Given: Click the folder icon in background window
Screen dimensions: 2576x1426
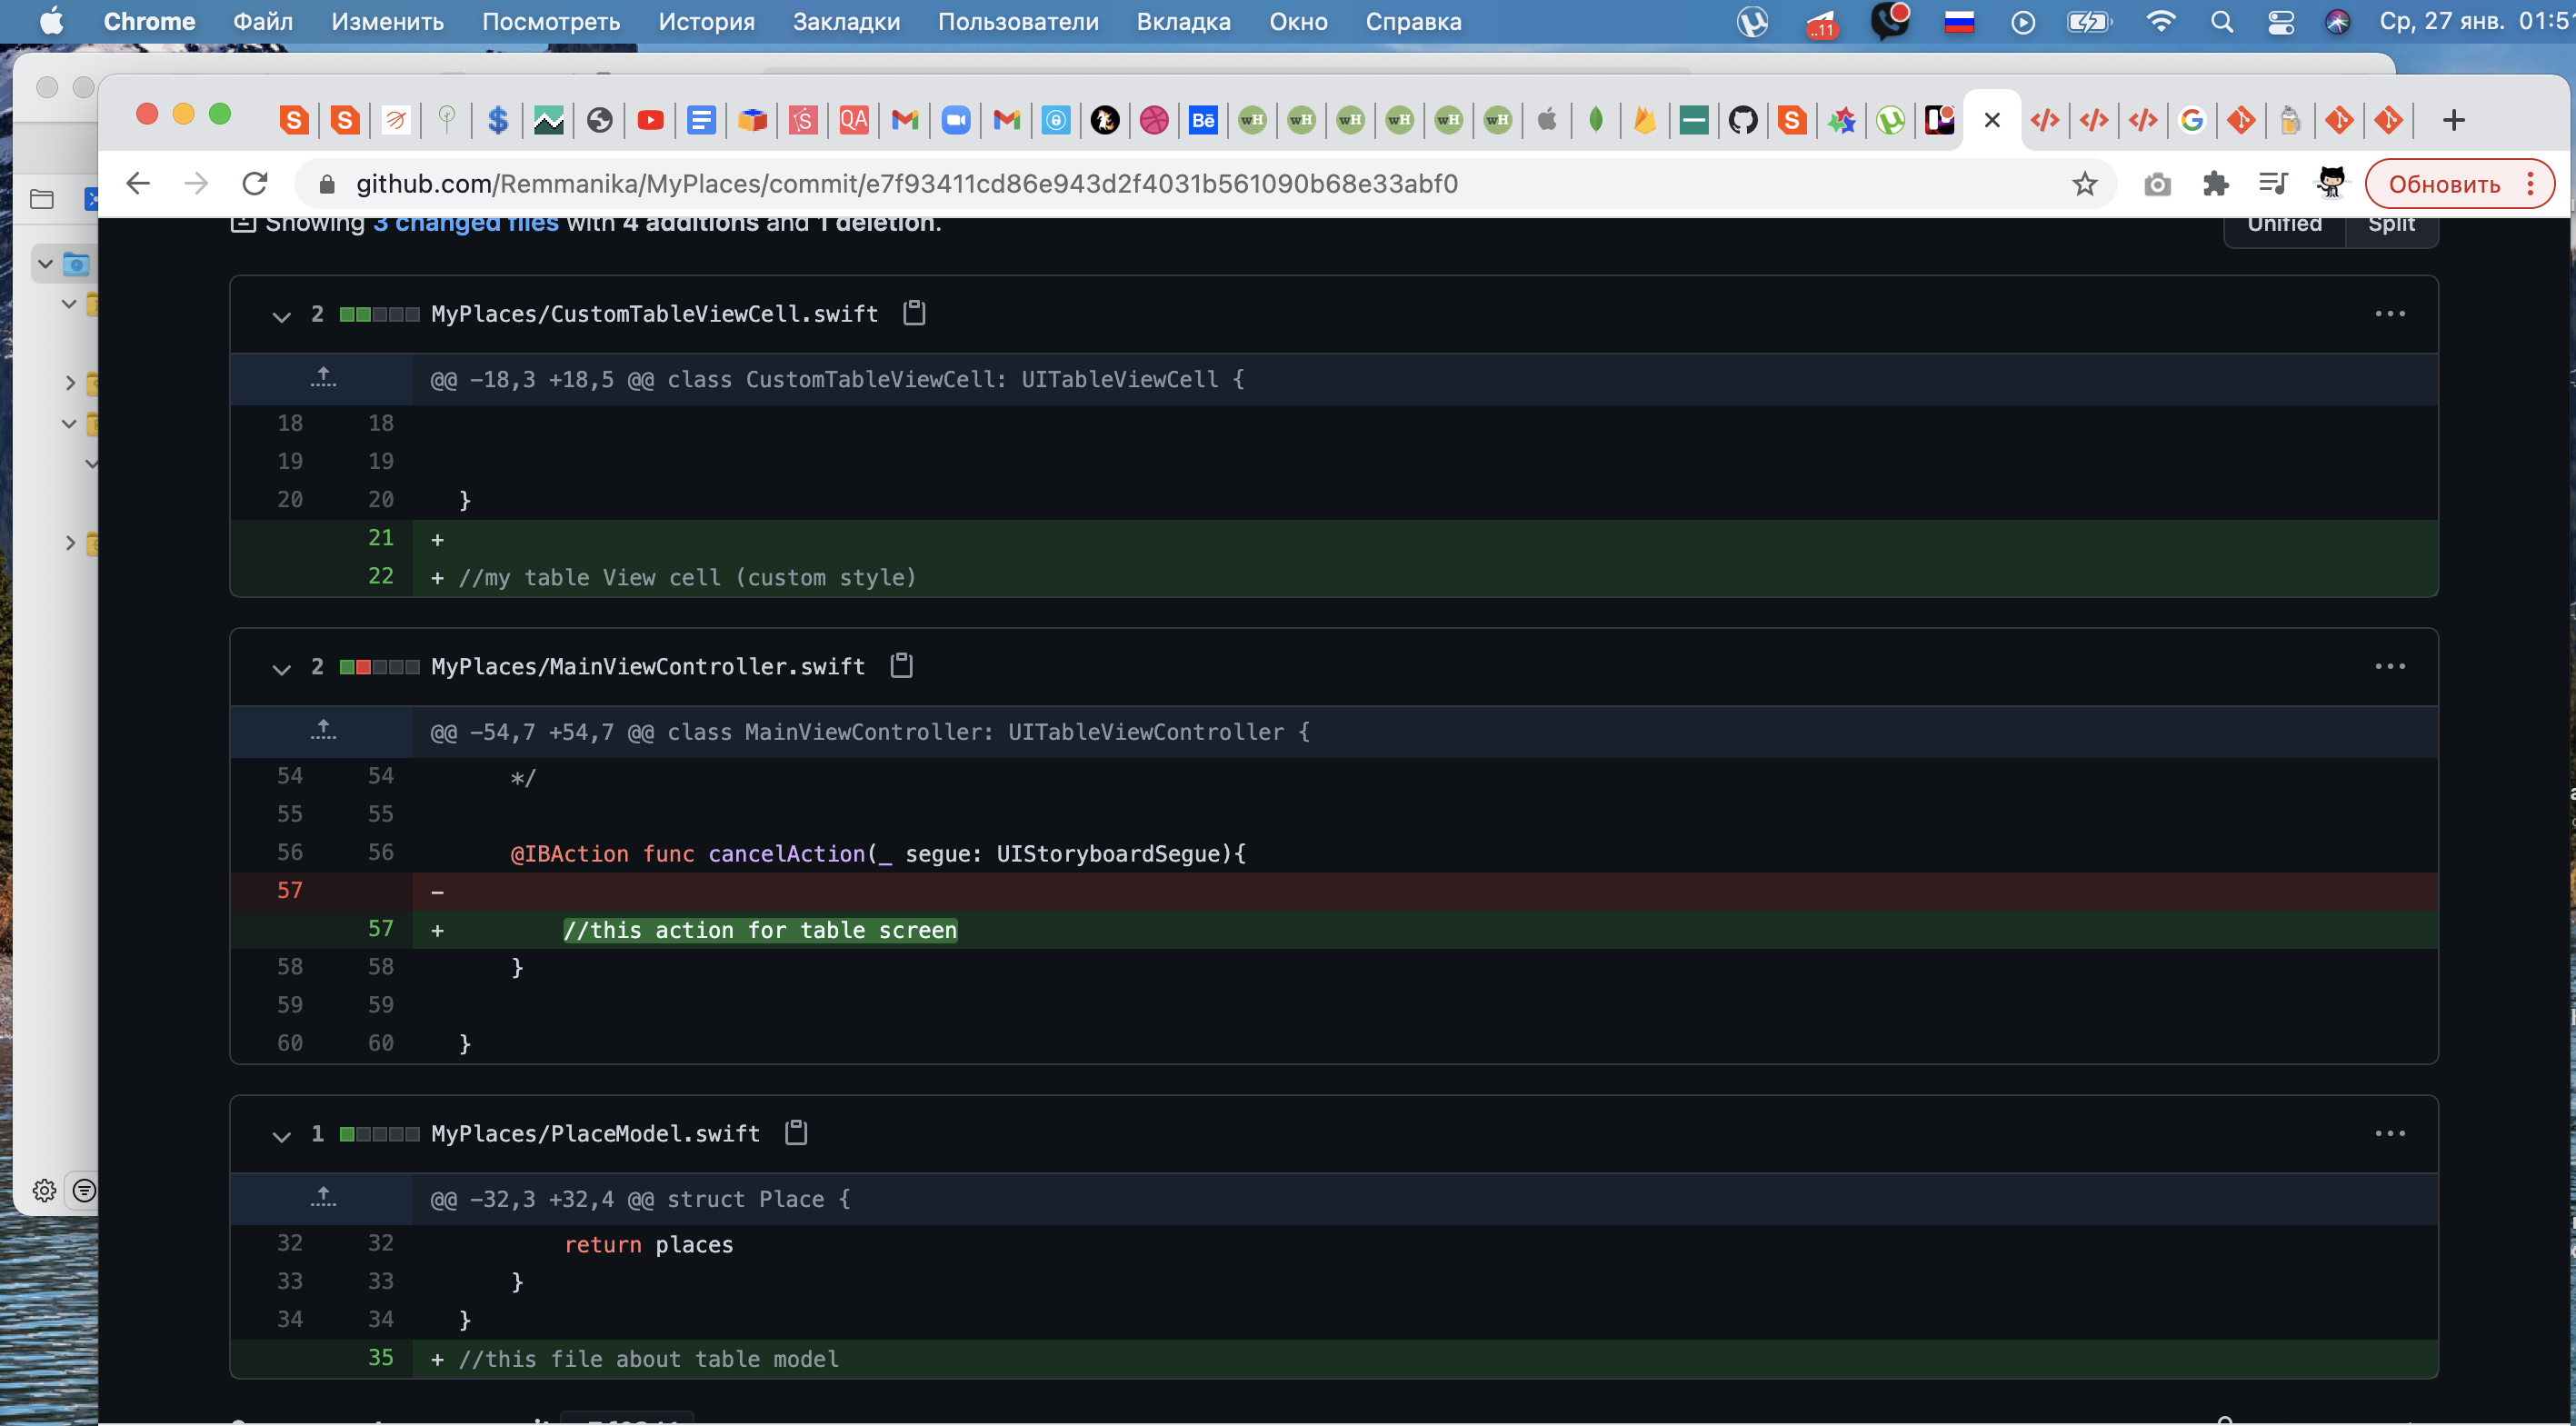Looking at the screenshot, I should 42,199.
